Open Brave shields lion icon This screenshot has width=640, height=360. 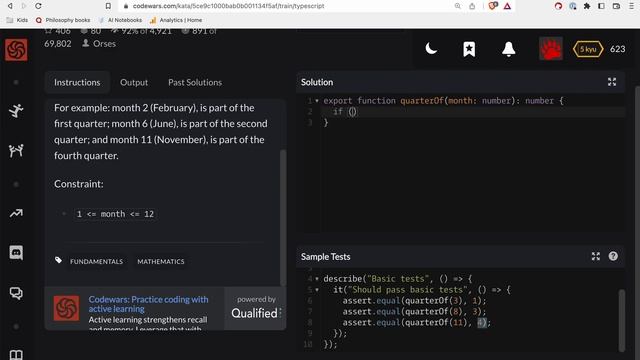tap(493, 6)
